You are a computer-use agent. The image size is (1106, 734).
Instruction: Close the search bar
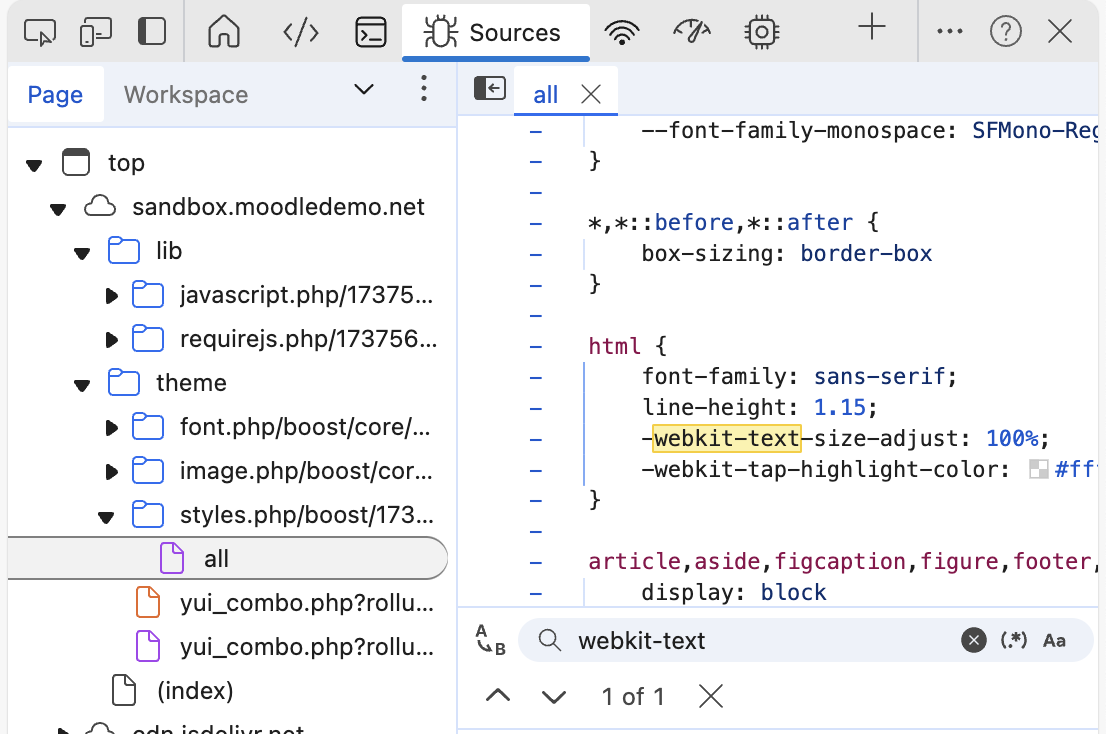711,697
